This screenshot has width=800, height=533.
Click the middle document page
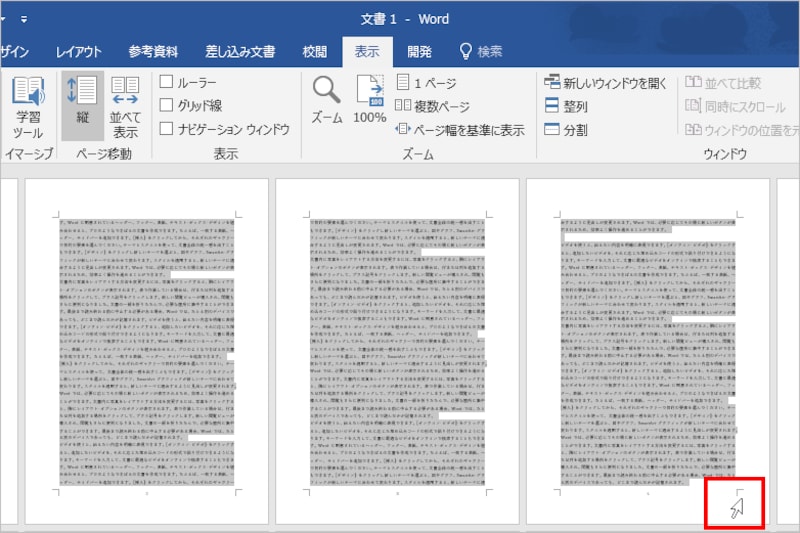(x=397, y=351)
